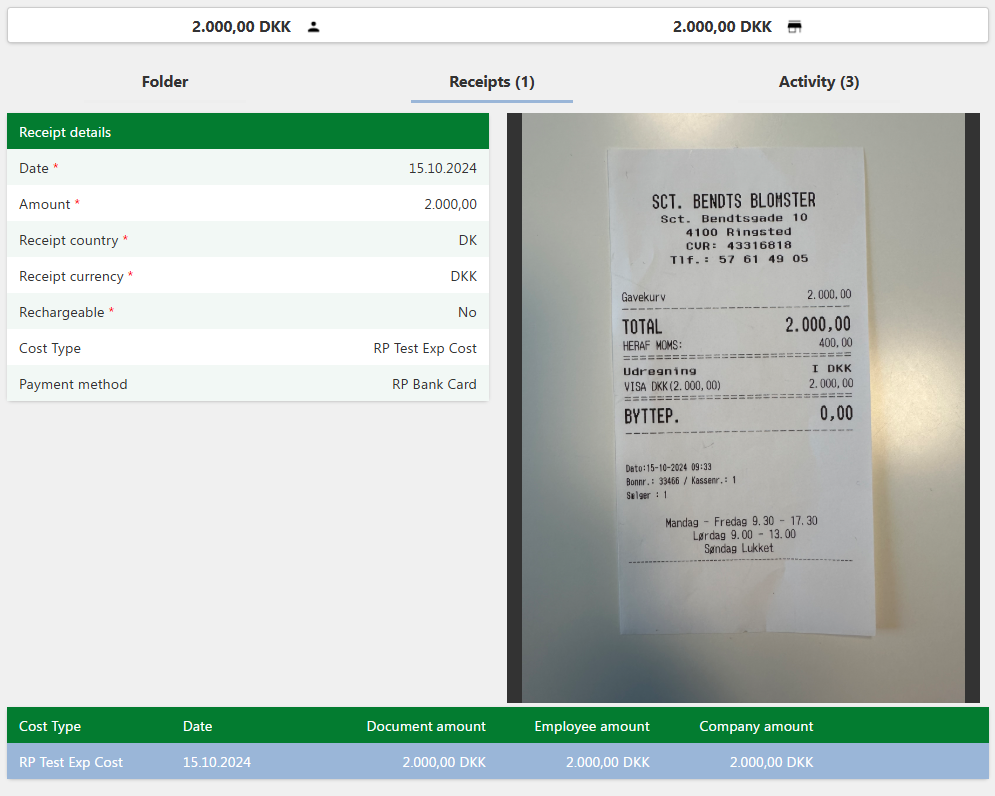Open the Receipts (1) tab
995x796 pixels.
[492, 82]
